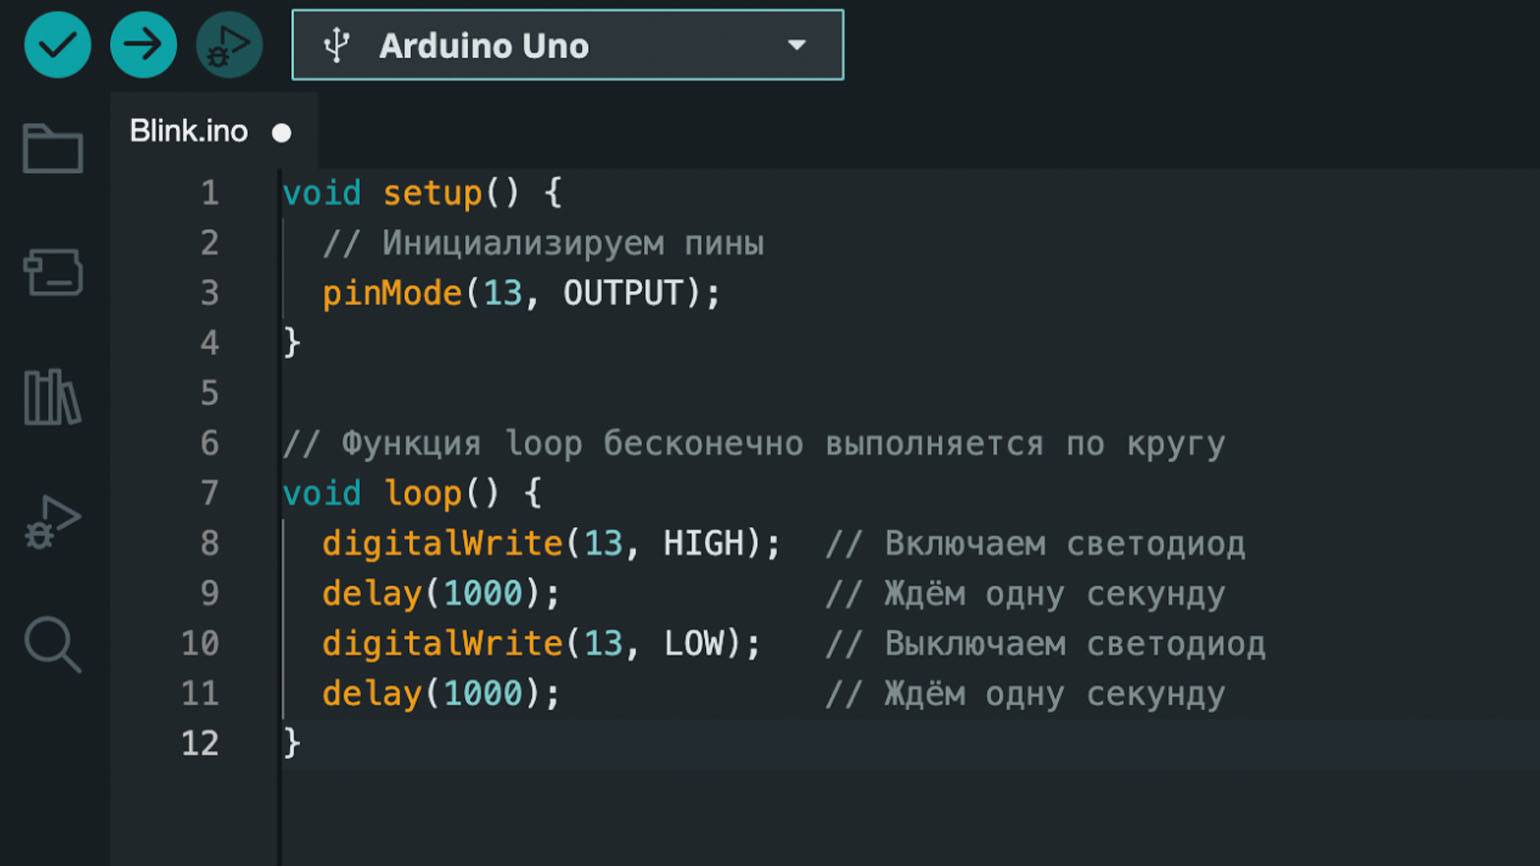
Task: Click OUTPUT on line 3
Action: click(623, 293)
